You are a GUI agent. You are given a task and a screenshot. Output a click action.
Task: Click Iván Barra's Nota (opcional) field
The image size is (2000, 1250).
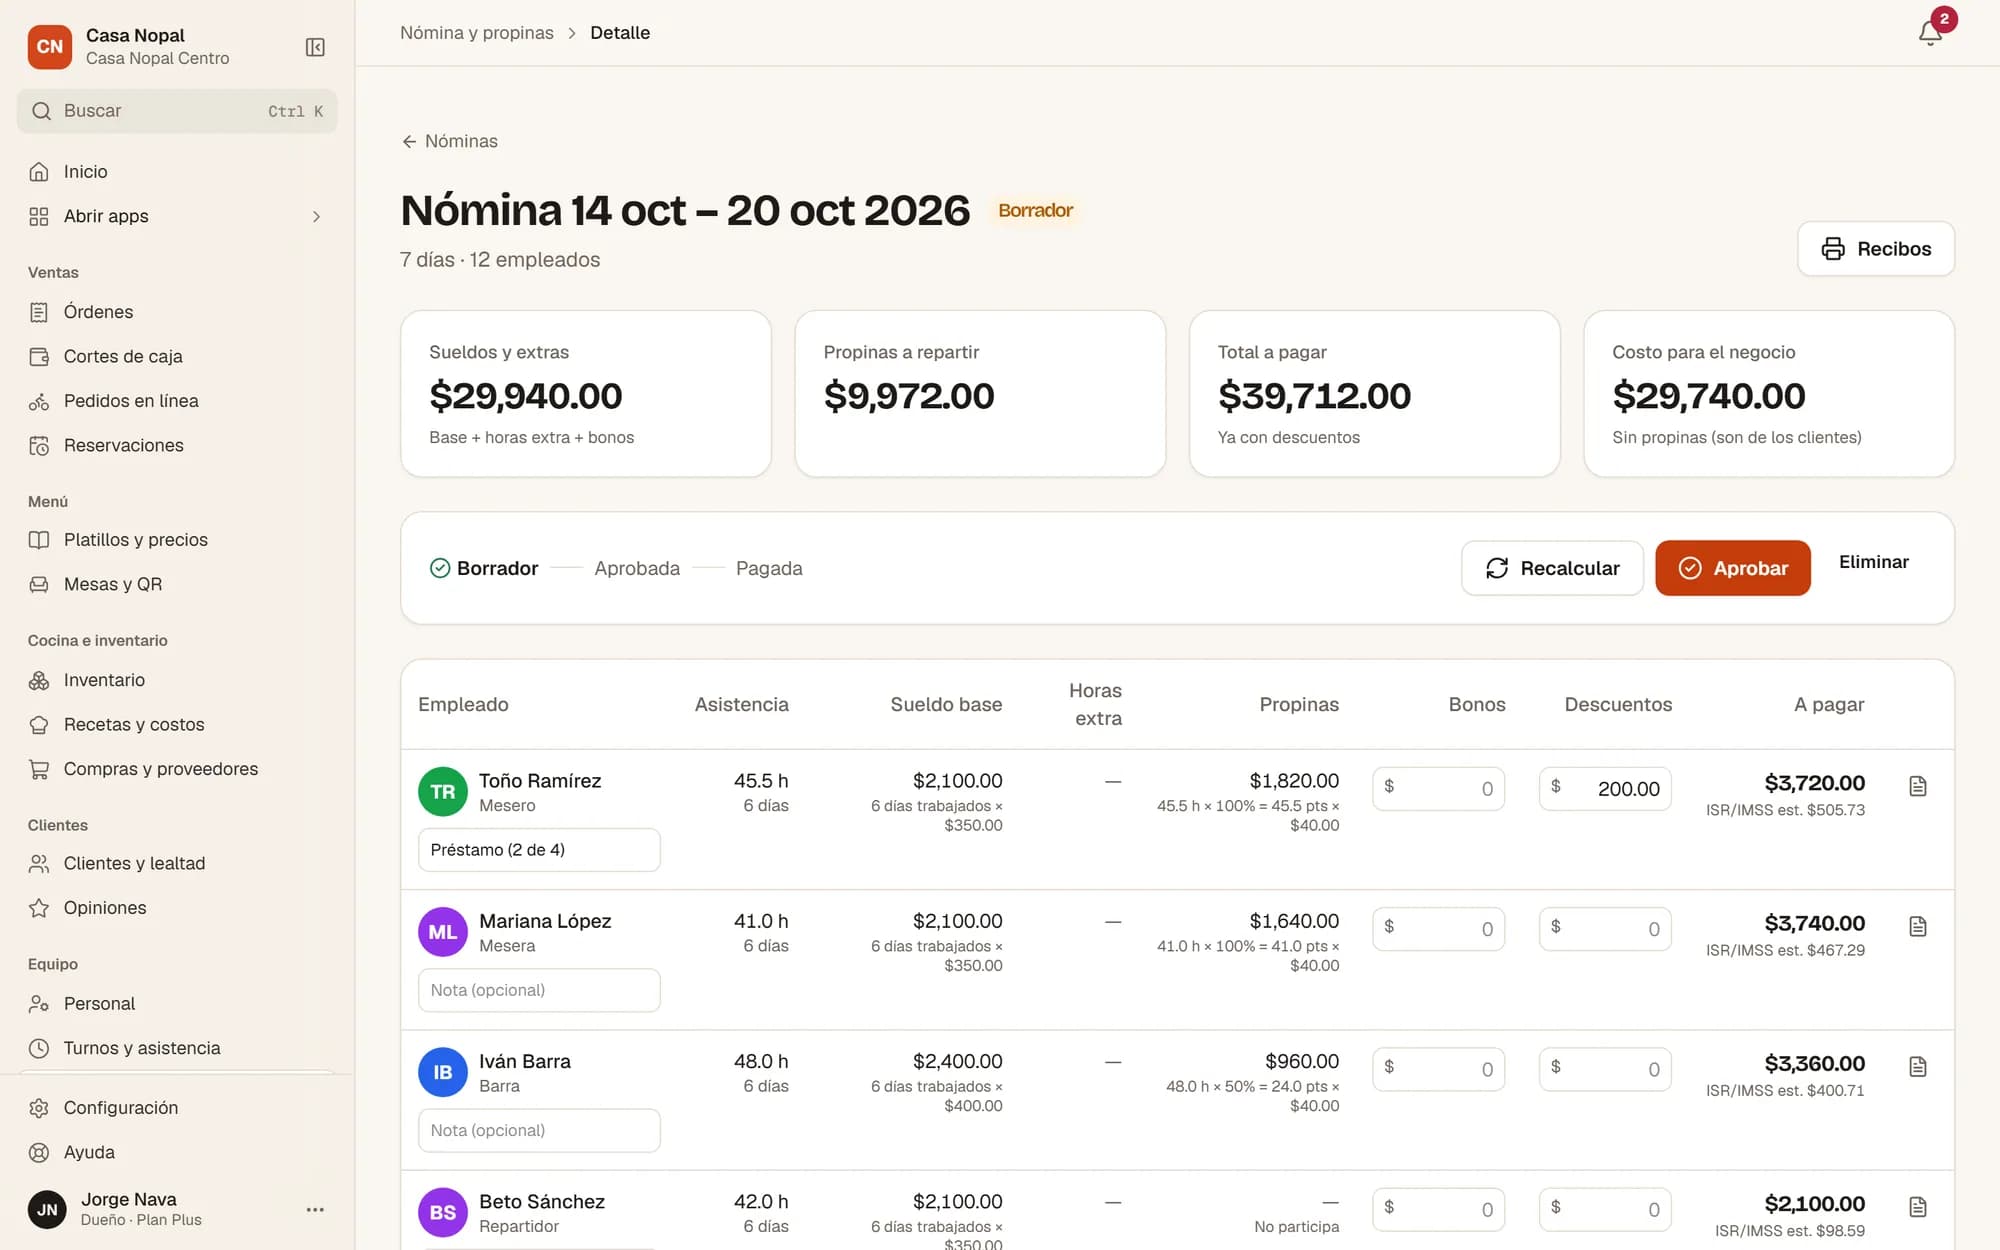[x=539, y=1130]
